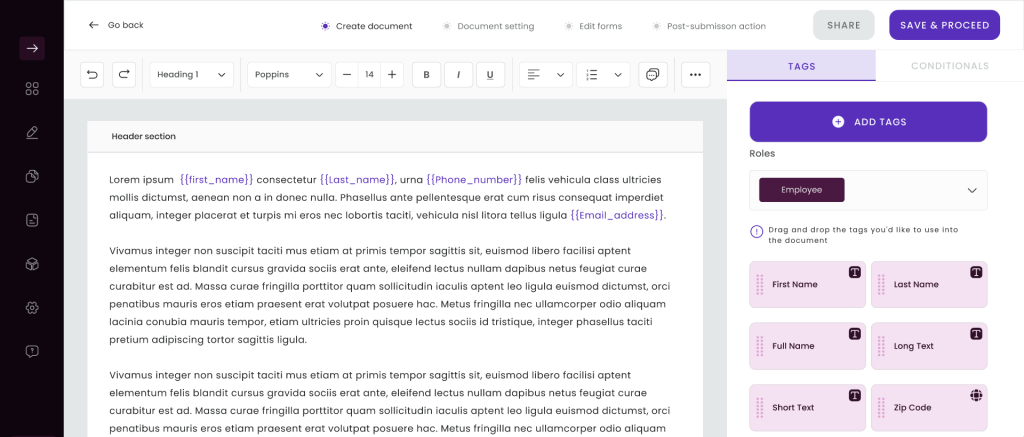Click the {{Phone_number}} tag in the document
The image size is (1024, 437).
coord(474,180)
